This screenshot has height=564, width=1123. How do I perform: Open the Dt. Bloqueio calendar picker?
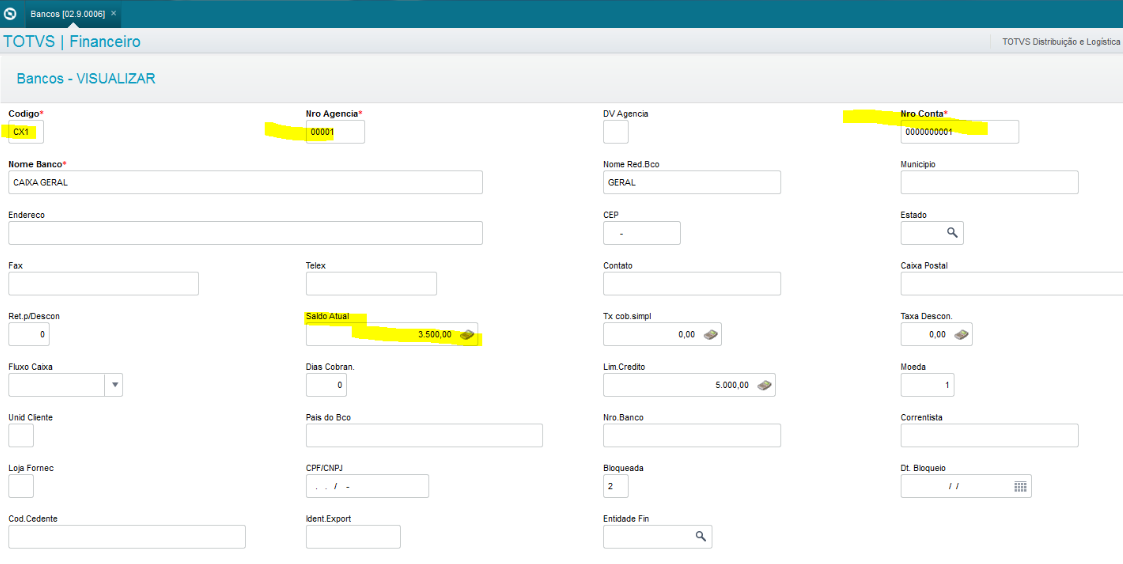tap(1021, 486)
